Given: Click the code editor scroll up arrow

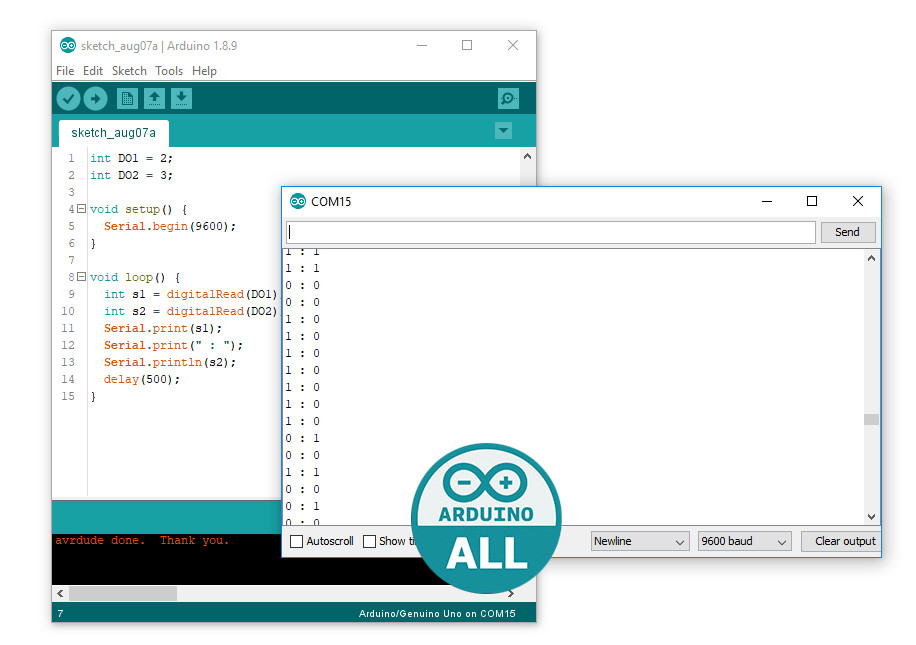Looking at the screenshot, I should pos(528,157).
